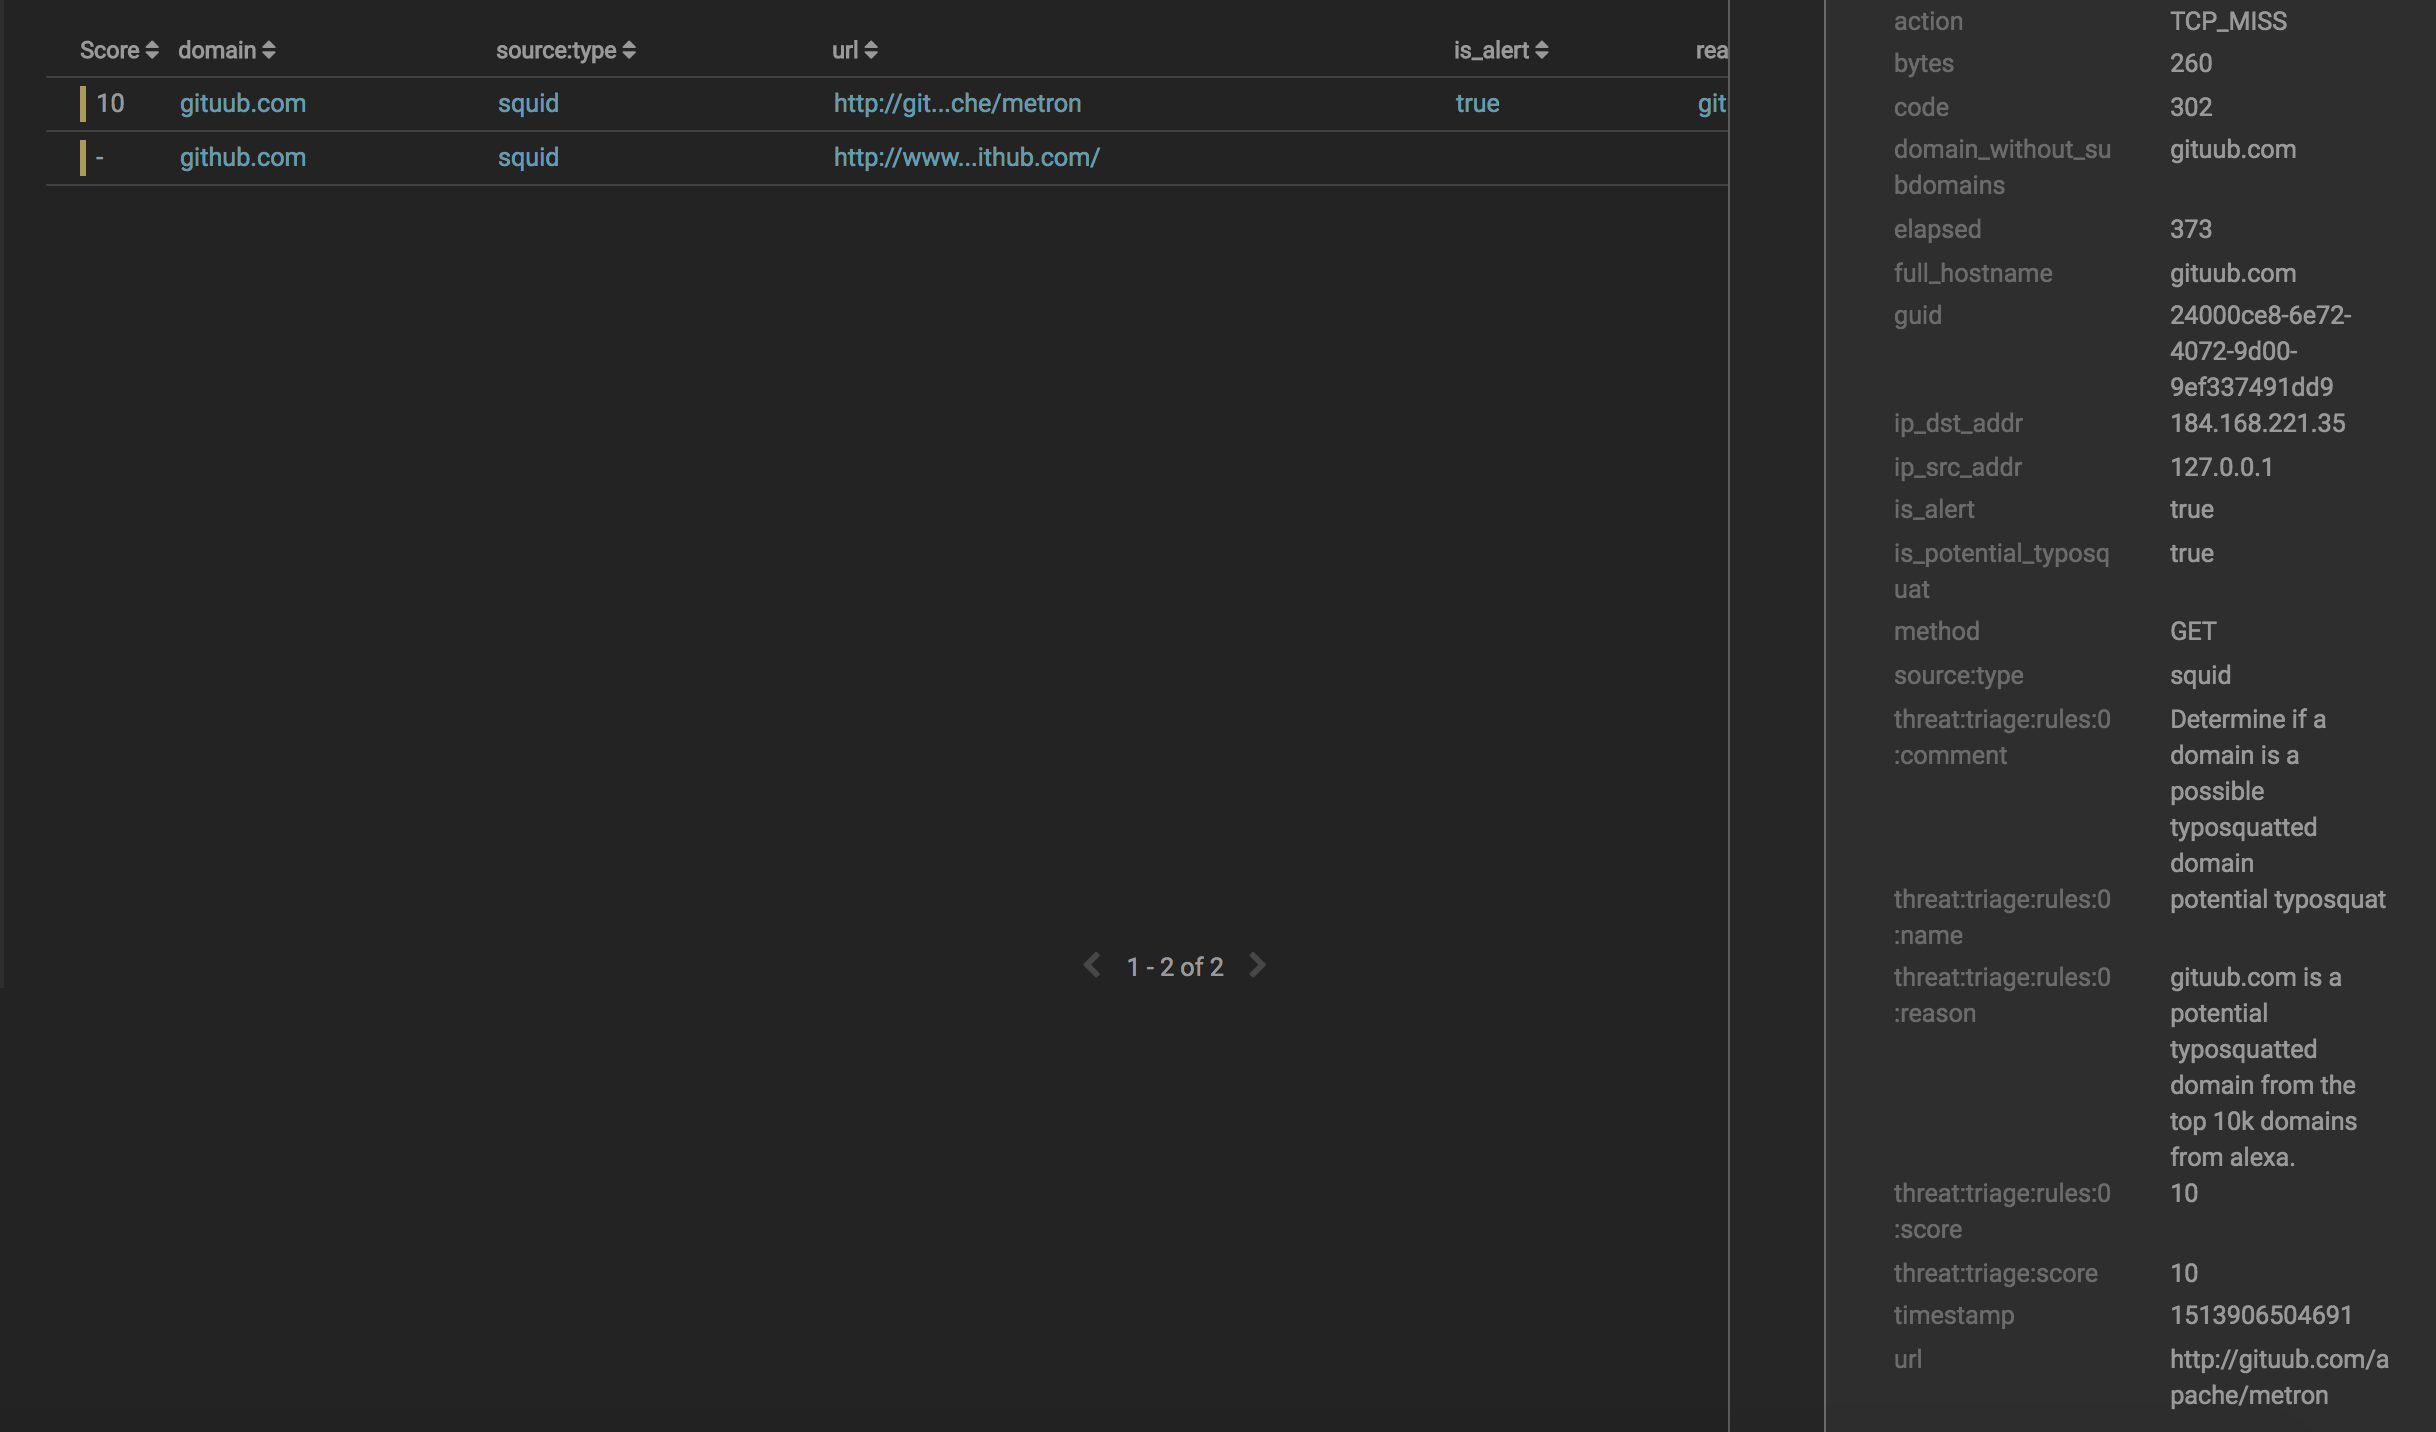This screenshot has height=1432, width=2436.
Task: Click score value 10 in first row
Action: pyautogui.click(x=110, y=104)
